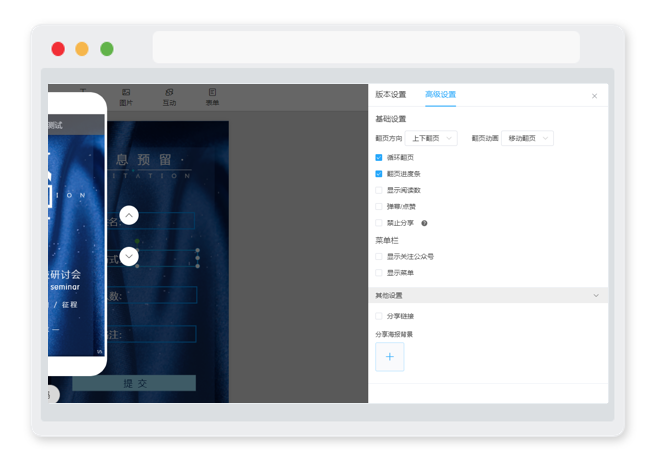Click the 基础设置 section heading

tap(391, 119)
